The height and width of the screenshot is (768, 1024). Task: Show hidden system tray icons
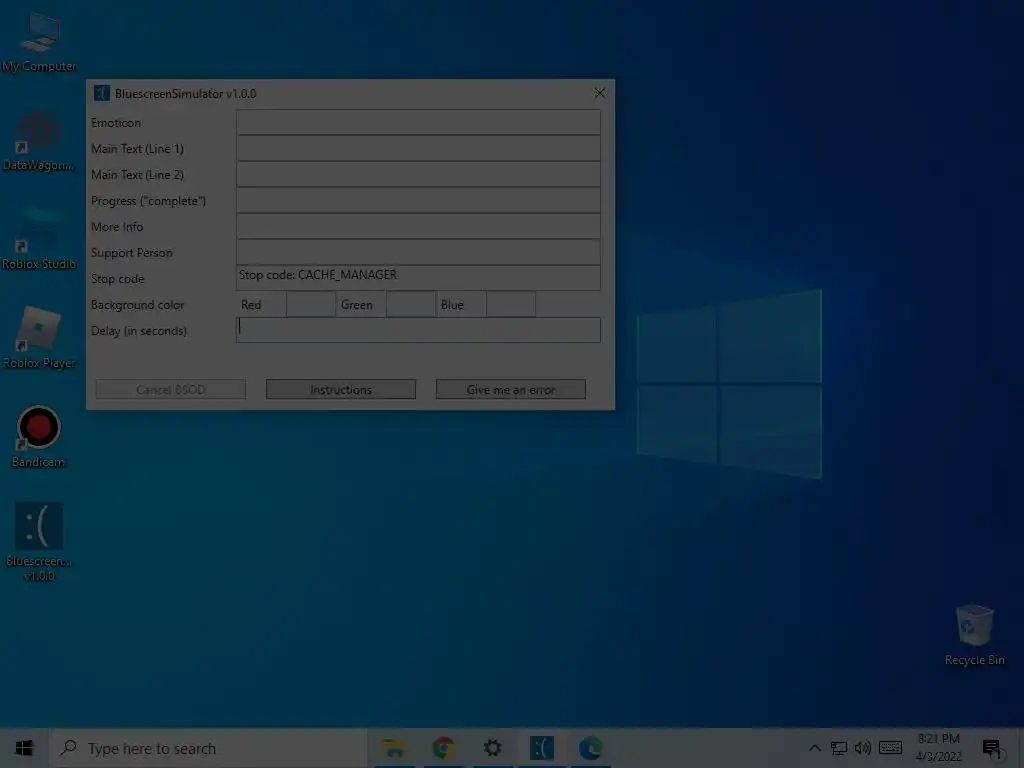coord(814,748)
